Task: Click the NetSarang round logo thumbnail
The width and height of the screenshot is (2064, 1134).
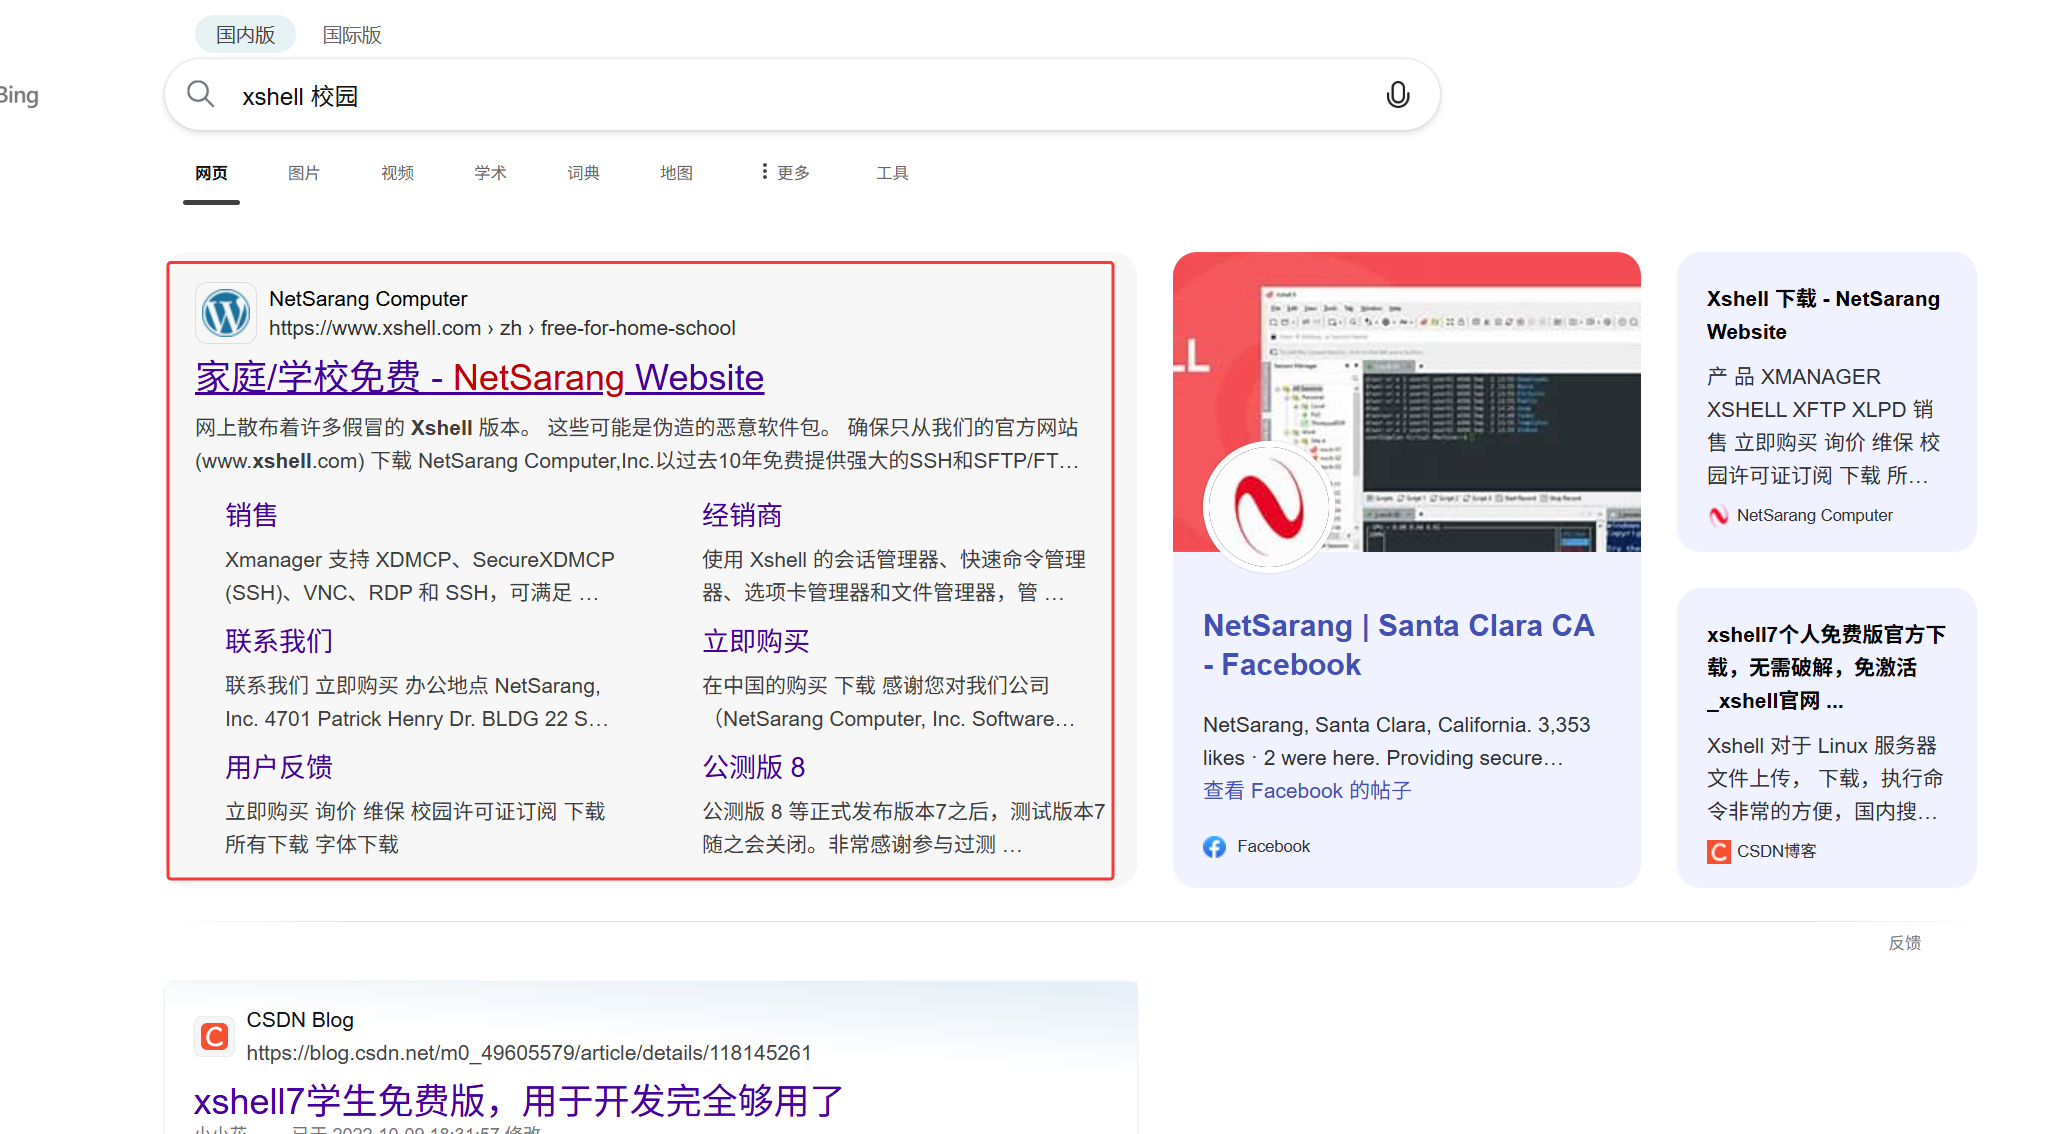Action: coord(1267,507)
